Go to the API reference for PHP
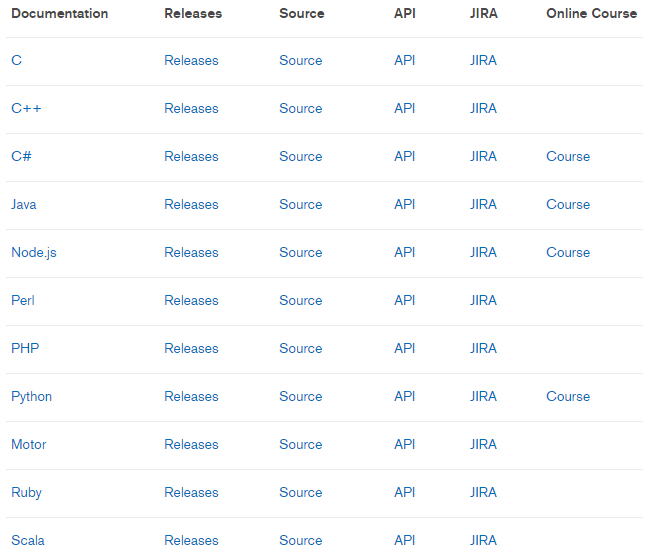652x558 pixels. point(405,348)
